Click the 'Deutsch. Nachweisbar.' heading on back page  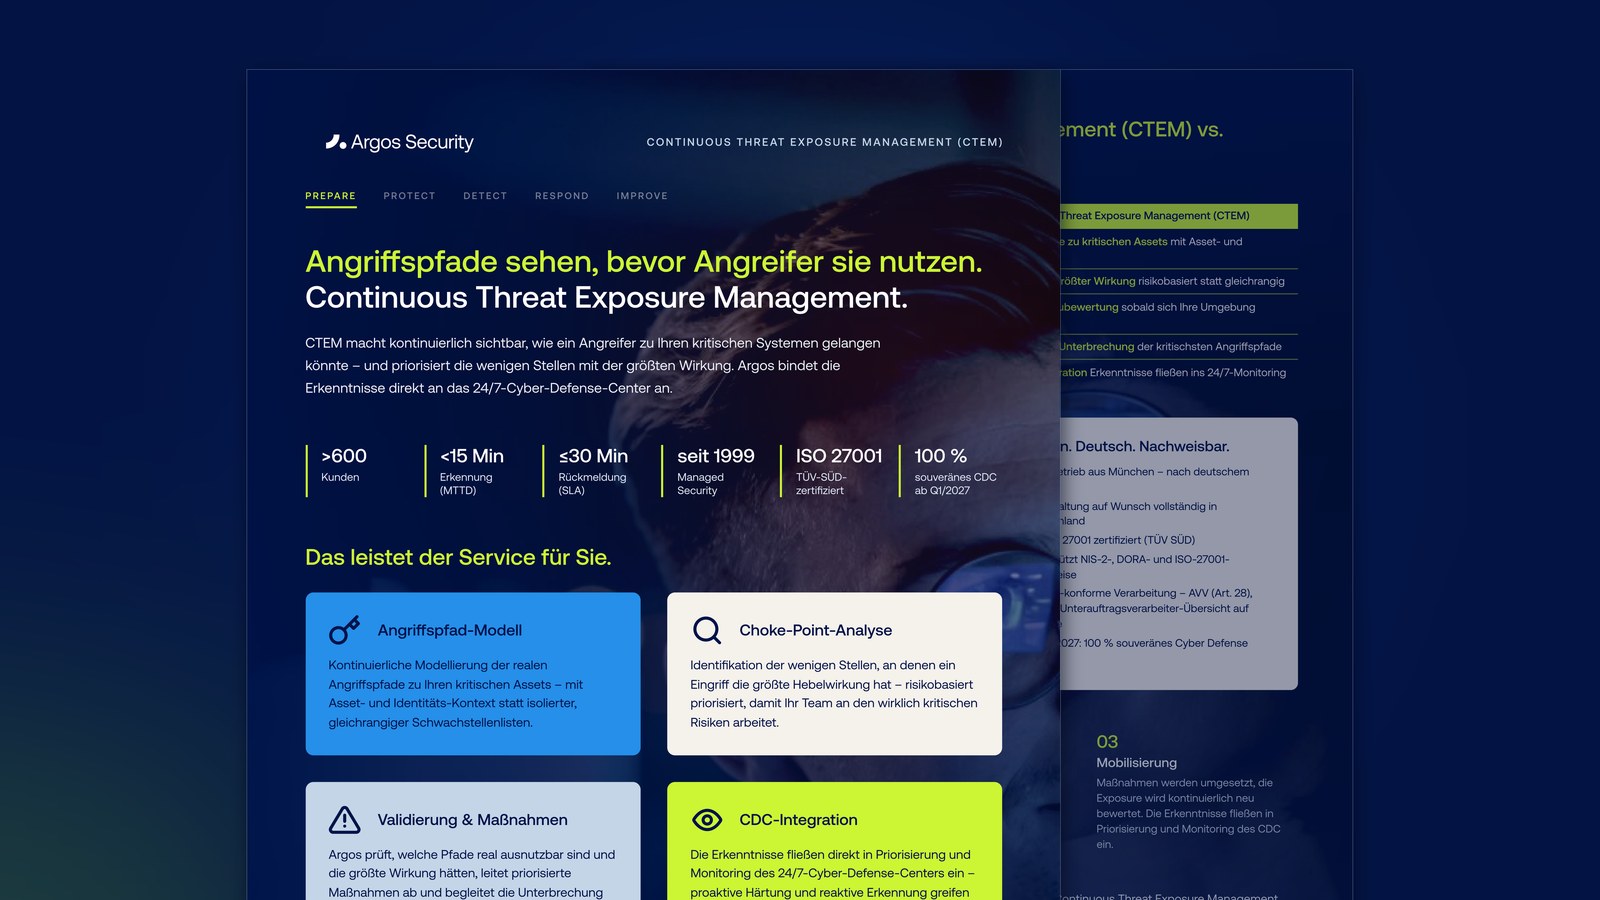coord(1145,447)
